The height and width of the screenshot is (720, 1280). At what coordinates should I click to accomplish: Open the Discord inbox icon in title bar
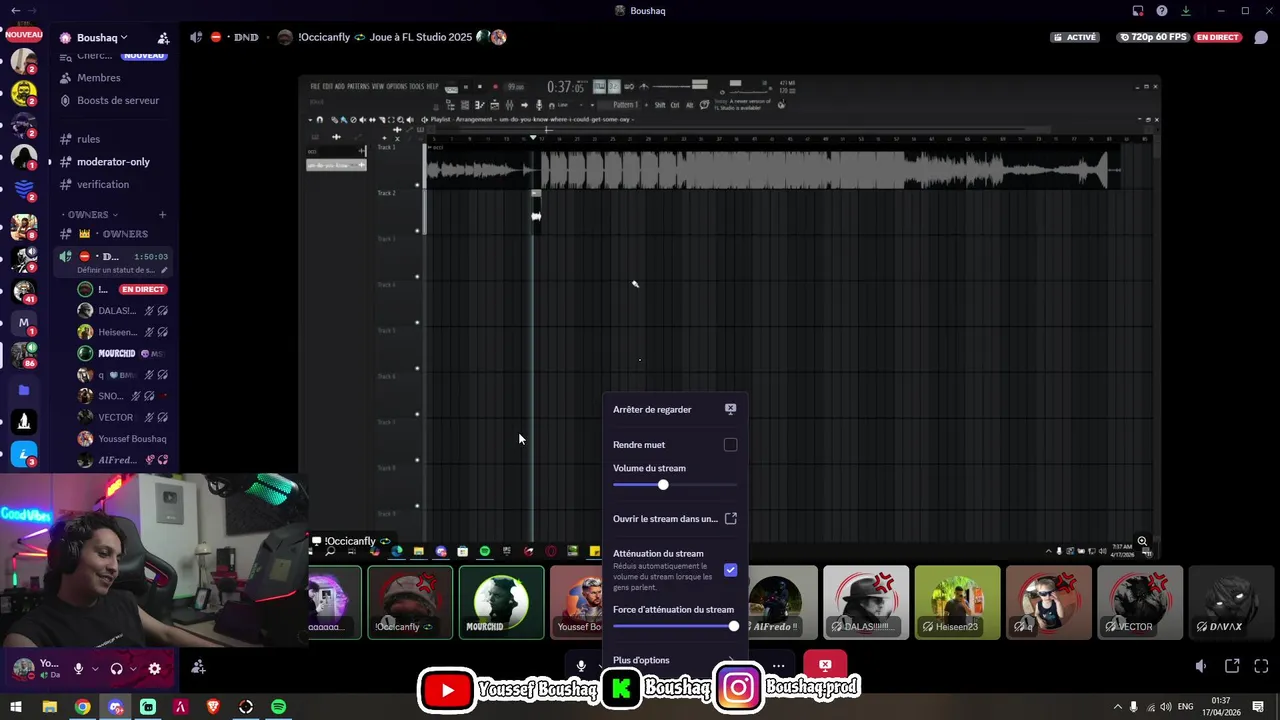click(1138, 11)
